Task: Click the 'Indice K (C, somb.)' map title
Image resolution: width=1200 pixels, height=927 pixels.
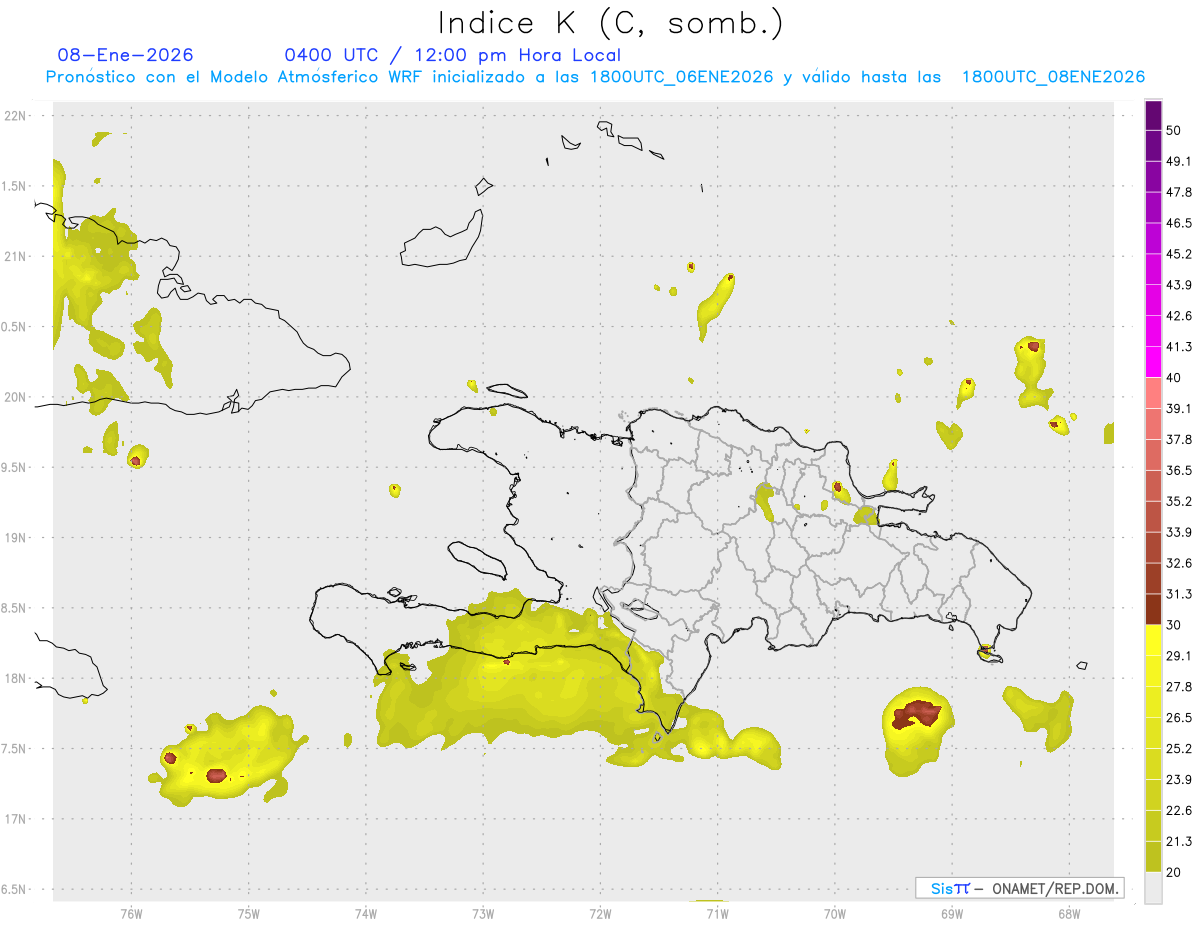Action: coord(610,22)
